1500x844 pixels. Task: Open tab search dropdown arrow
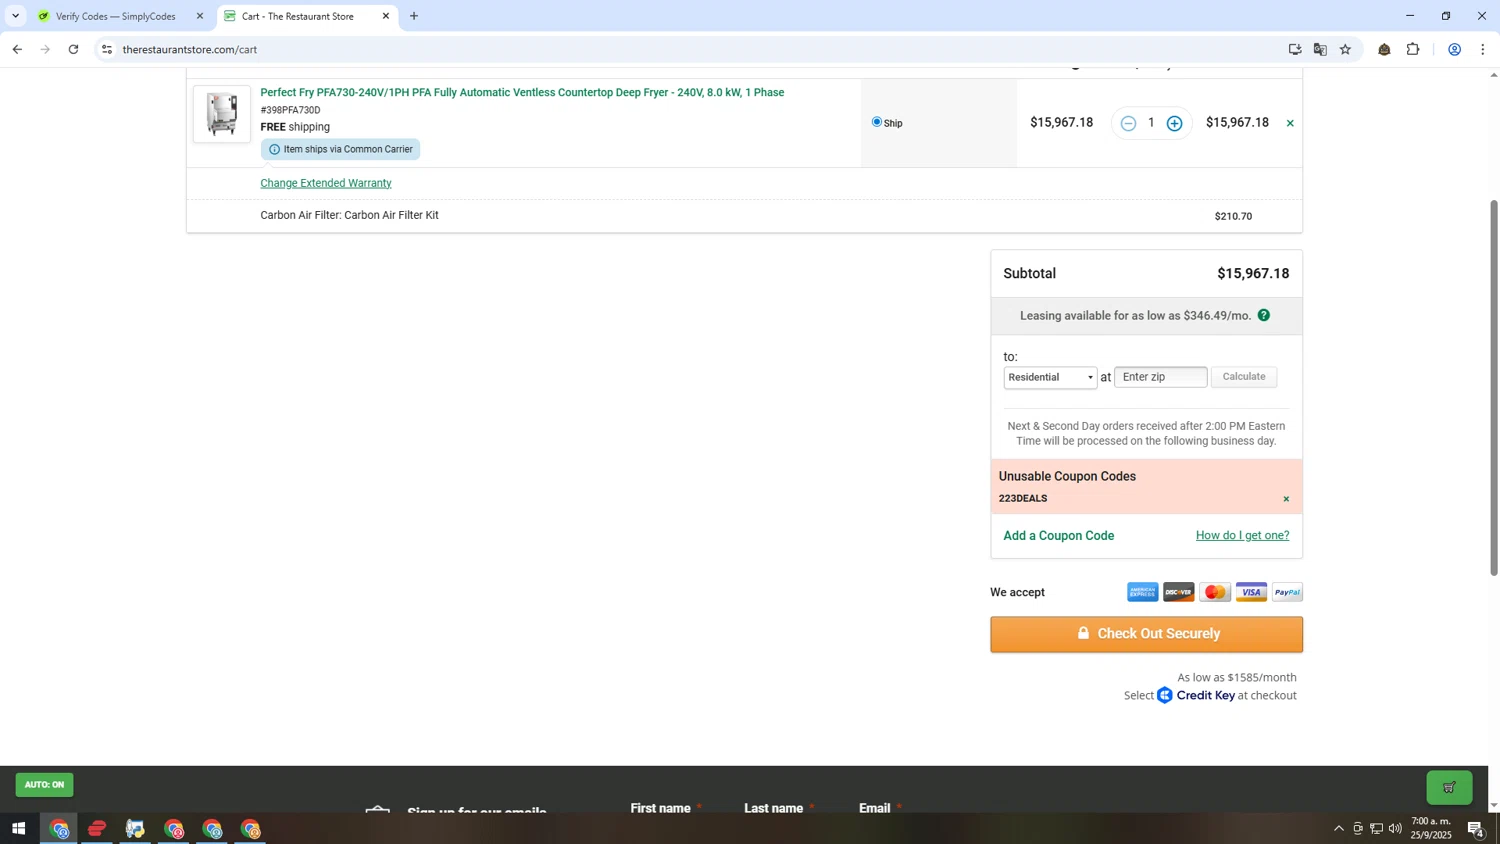coord(15,16)
